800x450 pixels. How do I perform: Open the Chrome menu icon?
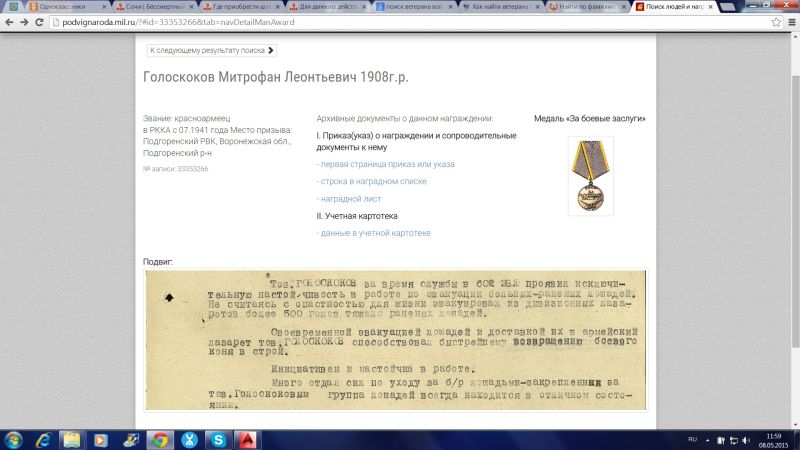pos(787,22)
